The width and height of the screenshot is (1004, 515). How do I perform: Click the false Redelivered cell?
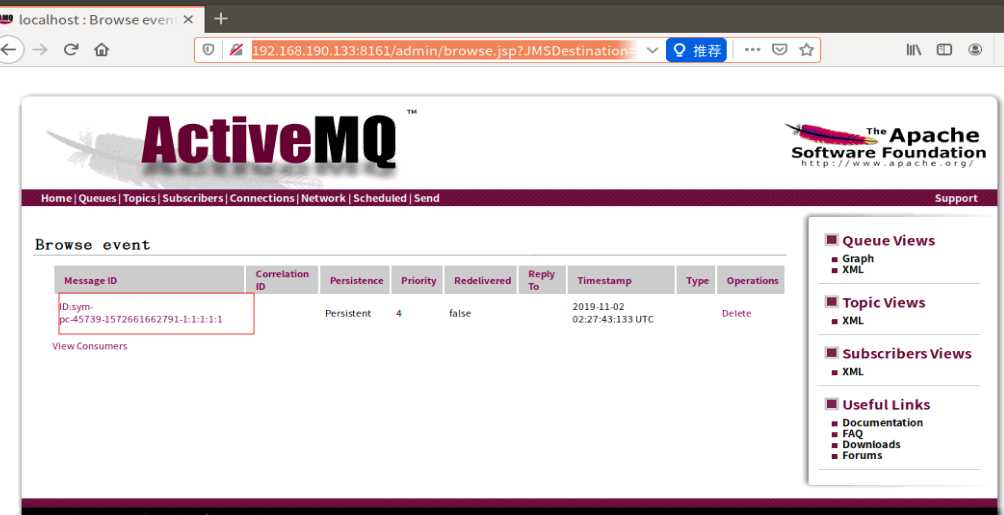460,313
